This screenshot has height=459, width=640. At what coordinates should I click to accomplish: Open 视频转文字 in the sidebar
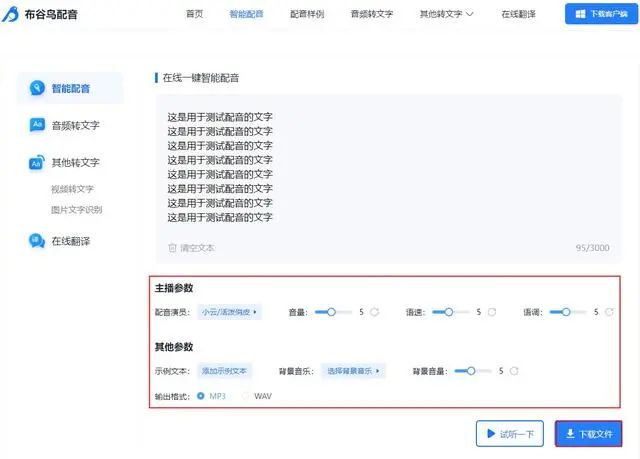pos(72,189)
